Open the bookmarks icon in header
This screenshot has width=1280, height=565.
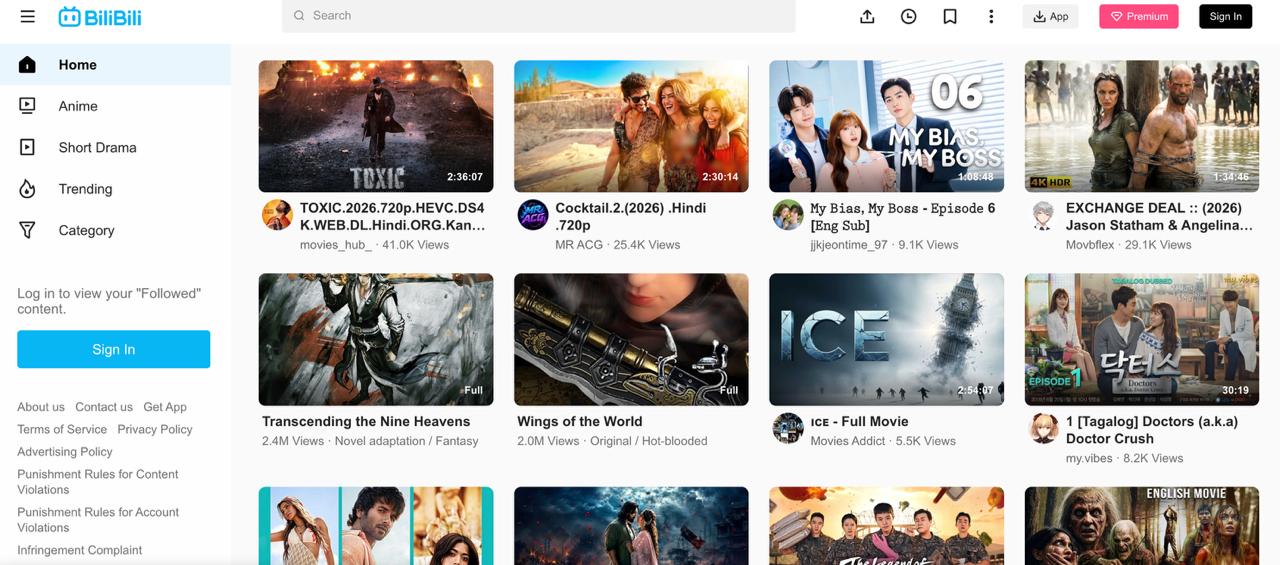pos(950,16)
